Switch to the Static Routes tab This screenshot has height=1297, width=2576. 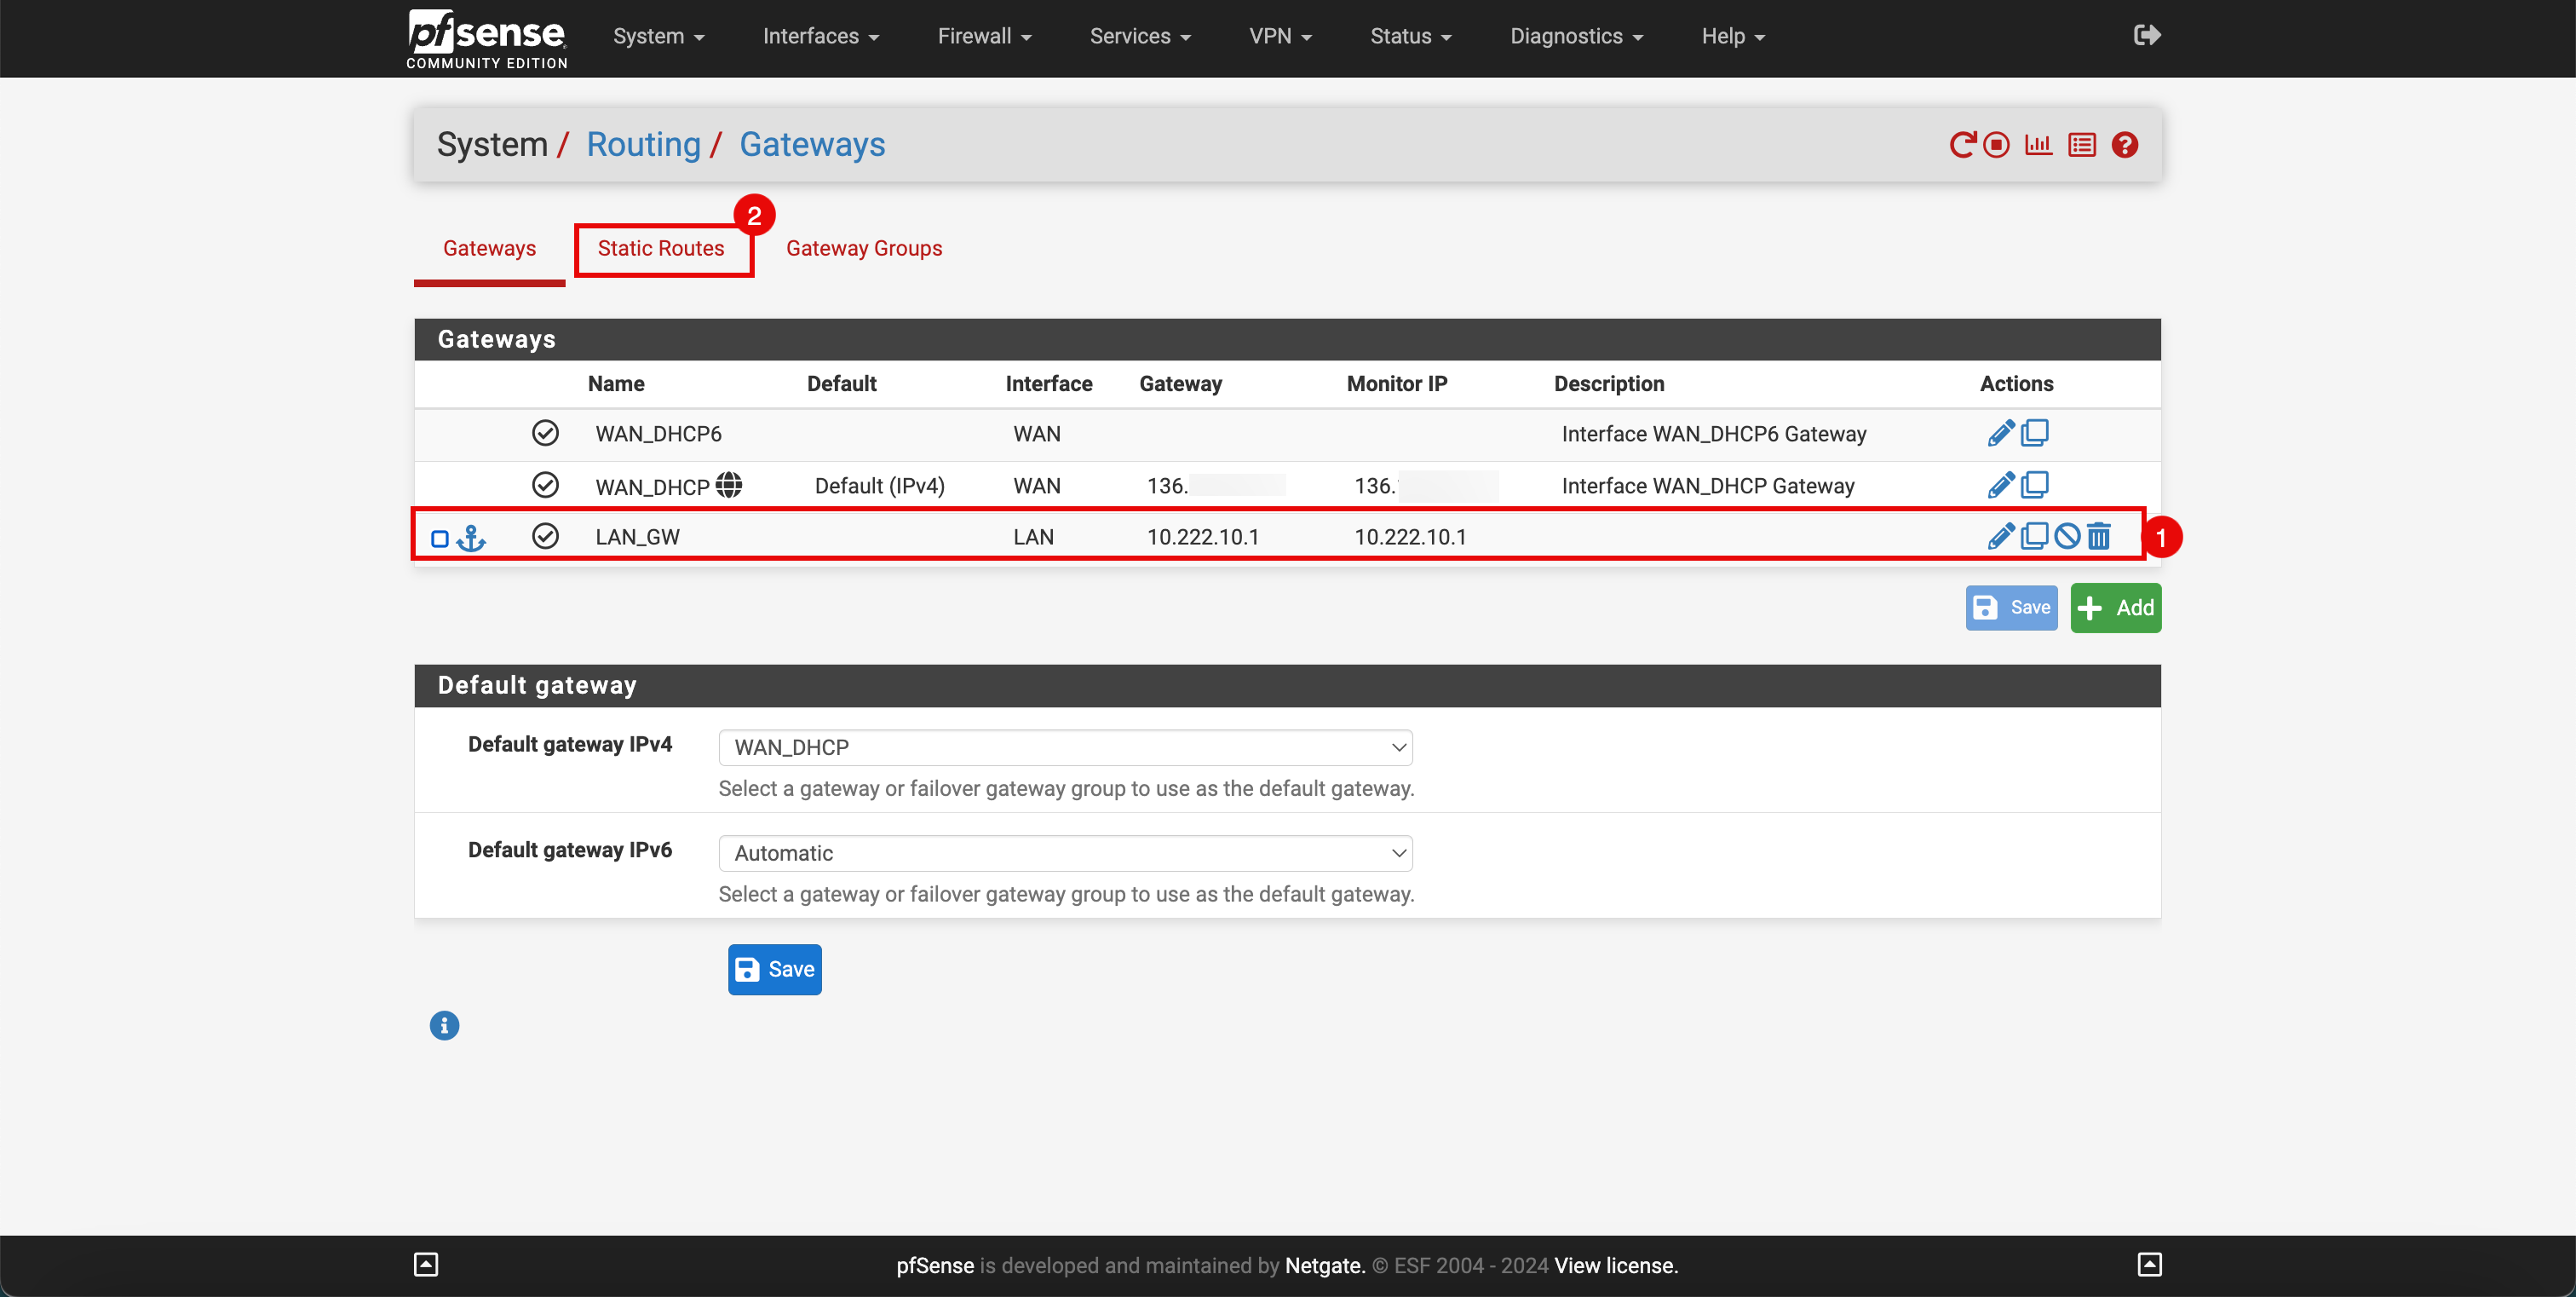659,248
